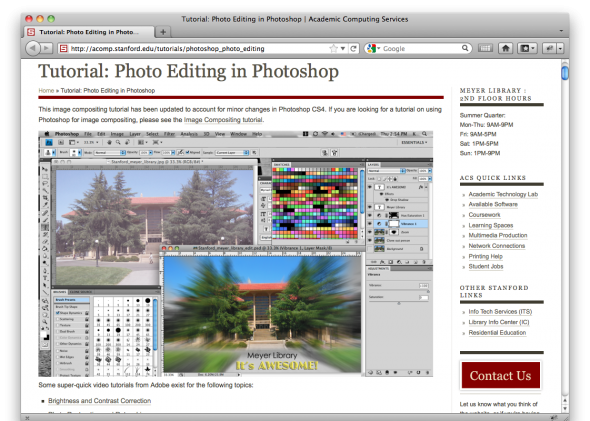Image resolution: width=590 pixels, height=421 pixels.
Task: Open the Bookmarks star toolbar button
Action: [x=526, y=48]
